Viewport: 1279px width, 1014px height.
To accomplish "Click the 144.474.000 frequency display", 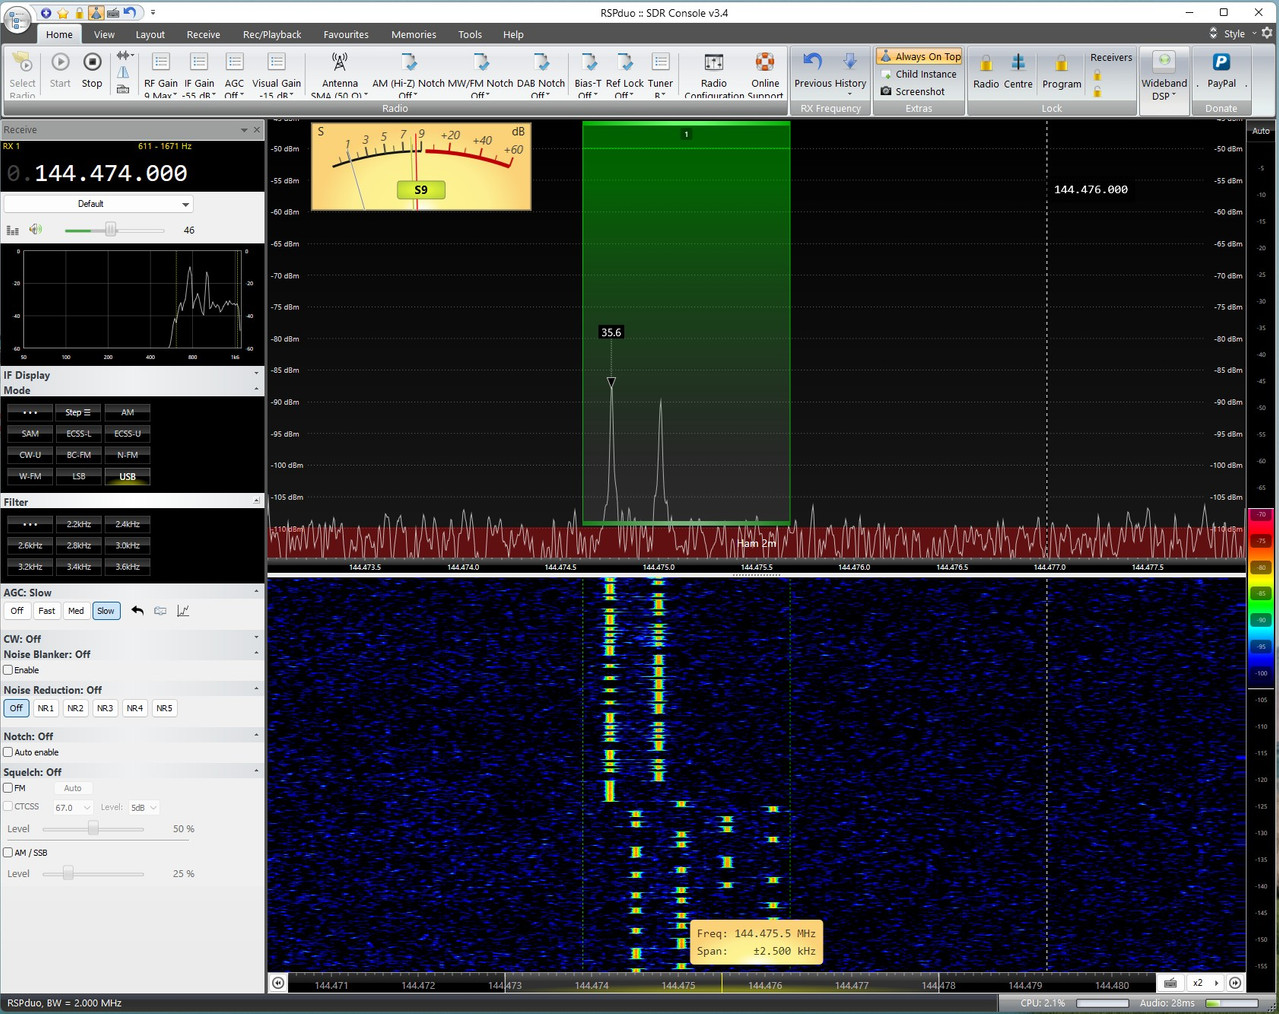I will point(110,174).
